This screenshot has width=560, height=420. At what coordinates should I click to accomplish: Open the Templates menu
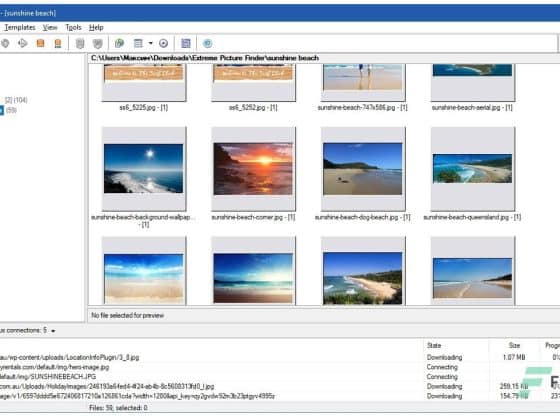coord(20,28)
